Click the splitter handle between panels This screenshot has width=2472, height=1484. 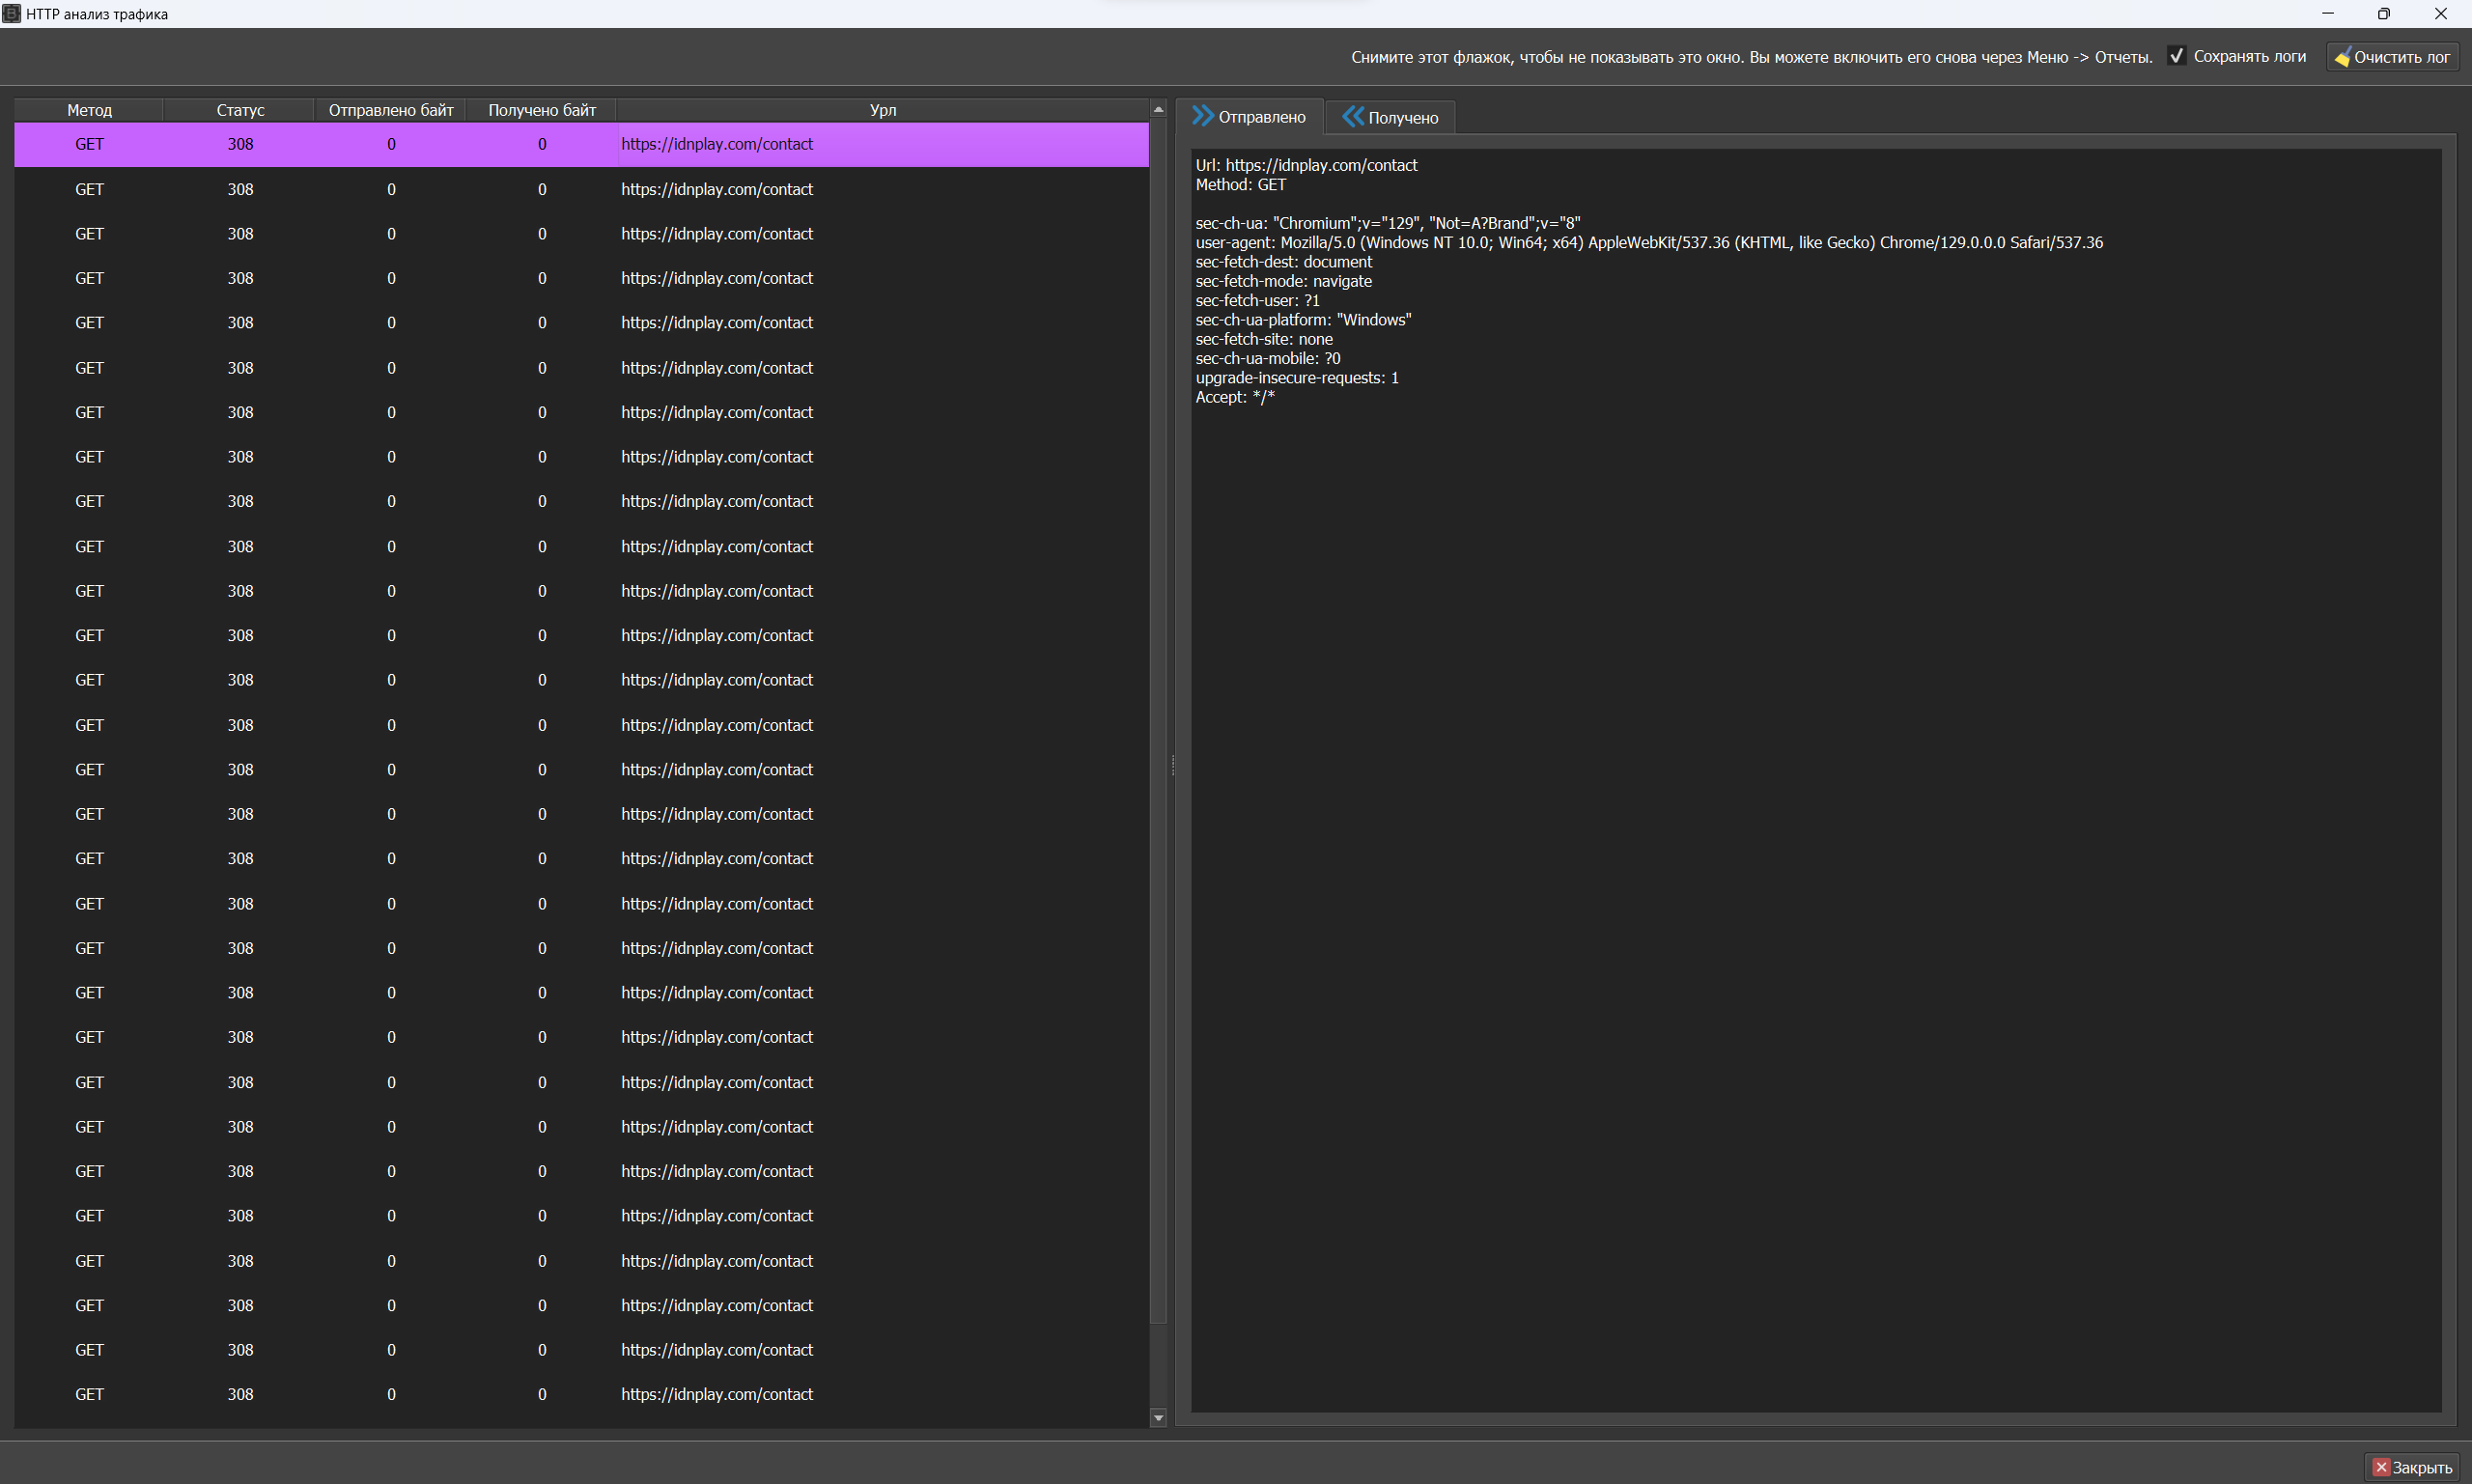1172,765
